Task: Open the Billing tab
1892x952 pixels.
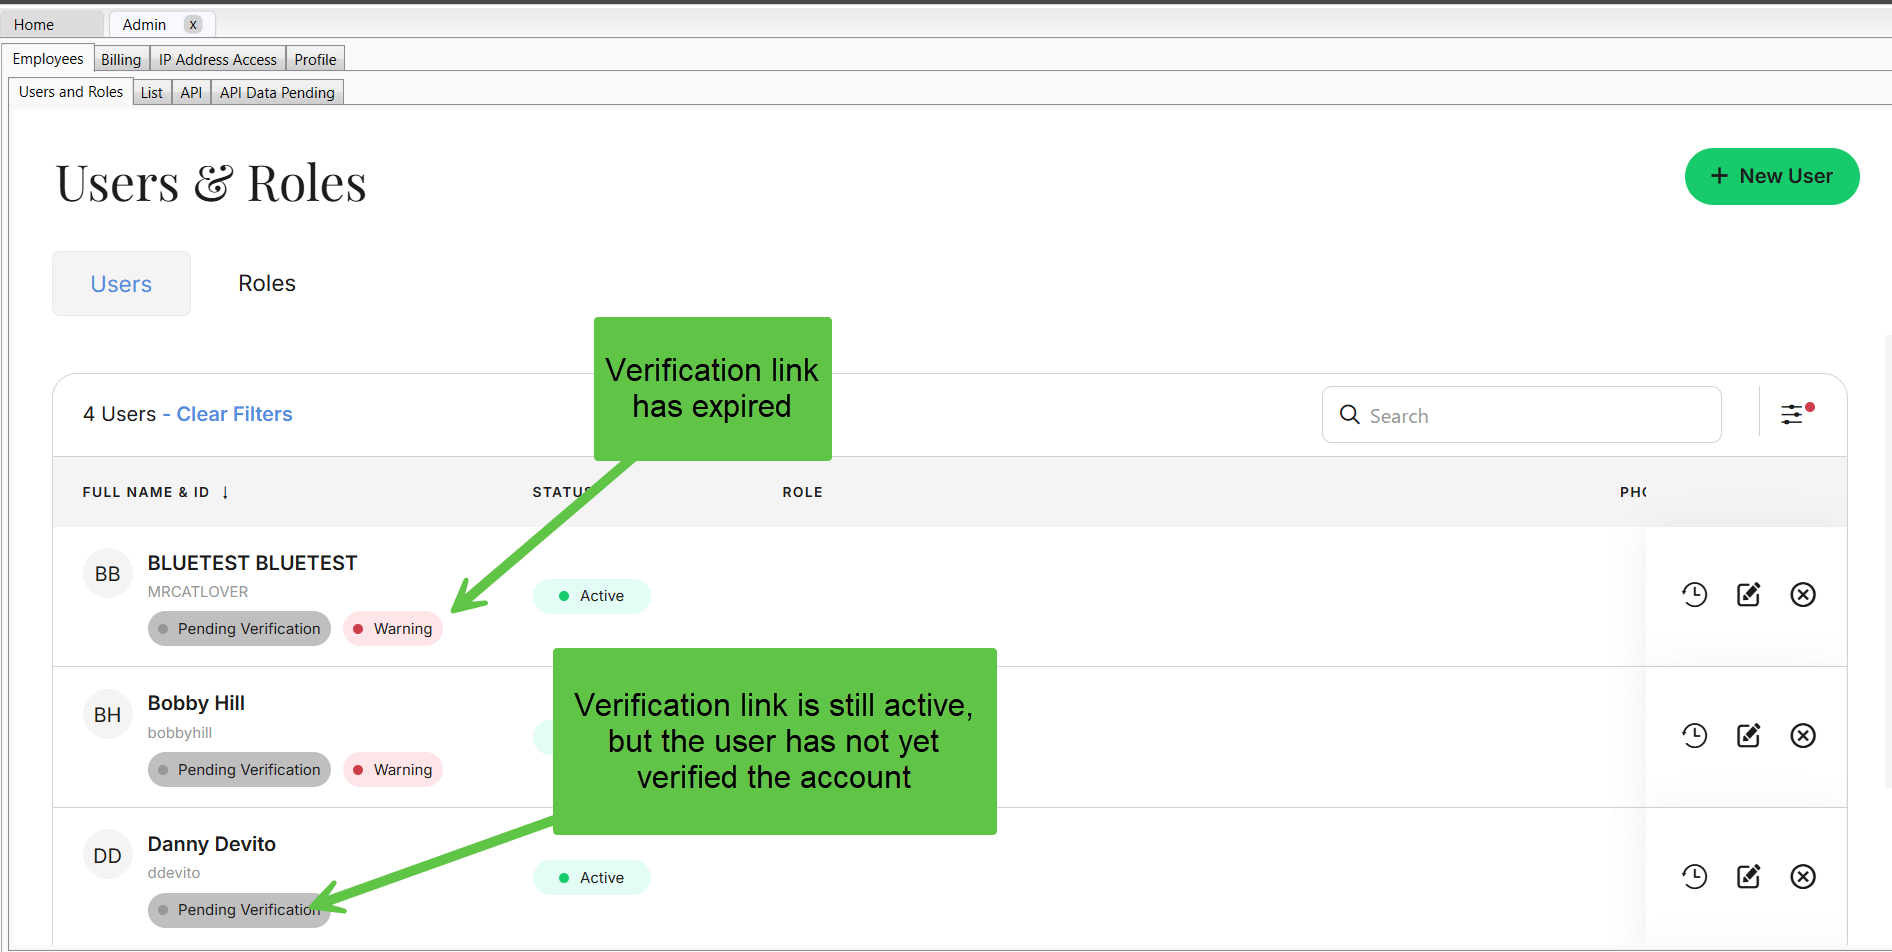Action: click(x=121, y=60)
